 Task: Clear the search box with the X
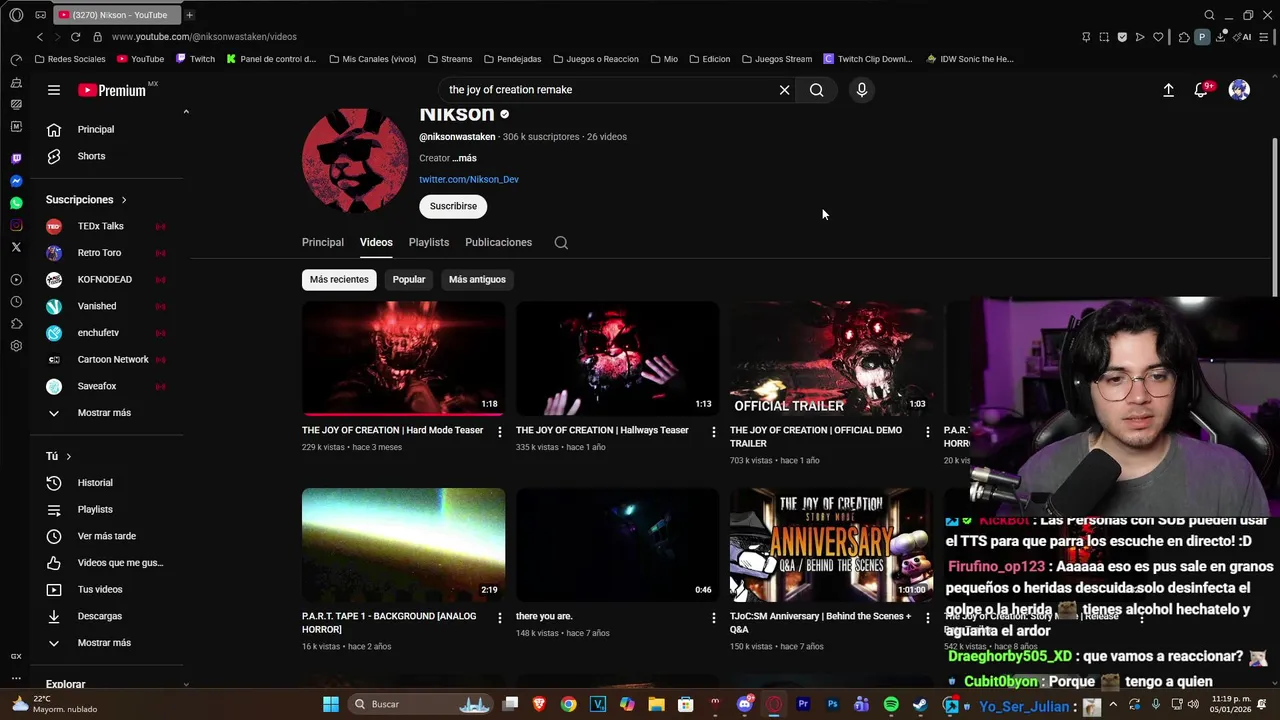tap(784, 90)
